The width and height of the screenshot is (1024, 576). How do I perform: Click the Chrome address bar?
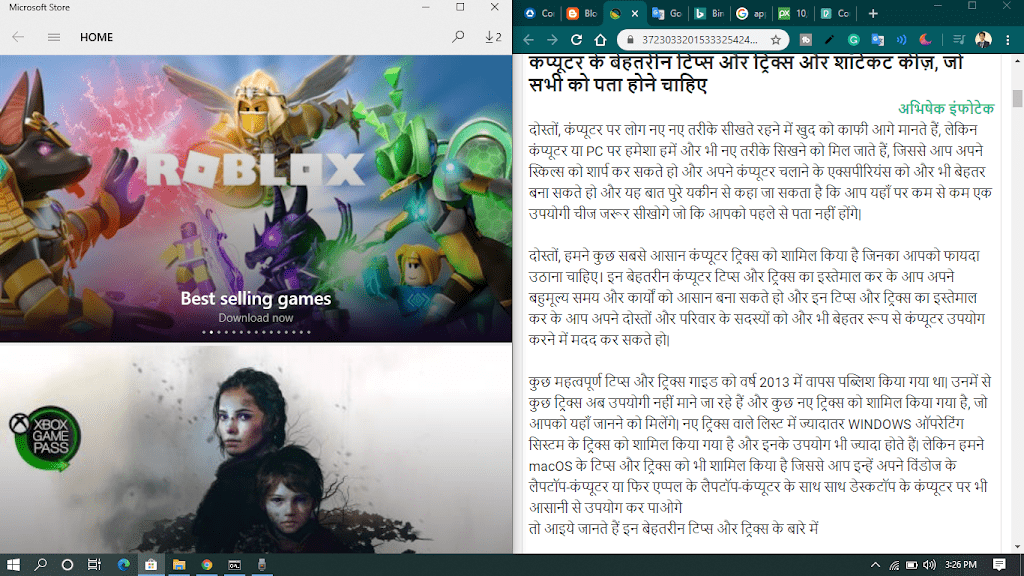(x=690, y=40)
